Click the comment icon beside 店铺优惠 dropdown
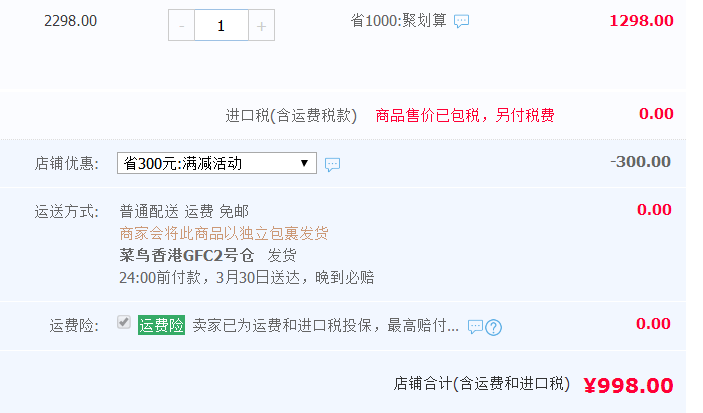 tap(332, 165)
